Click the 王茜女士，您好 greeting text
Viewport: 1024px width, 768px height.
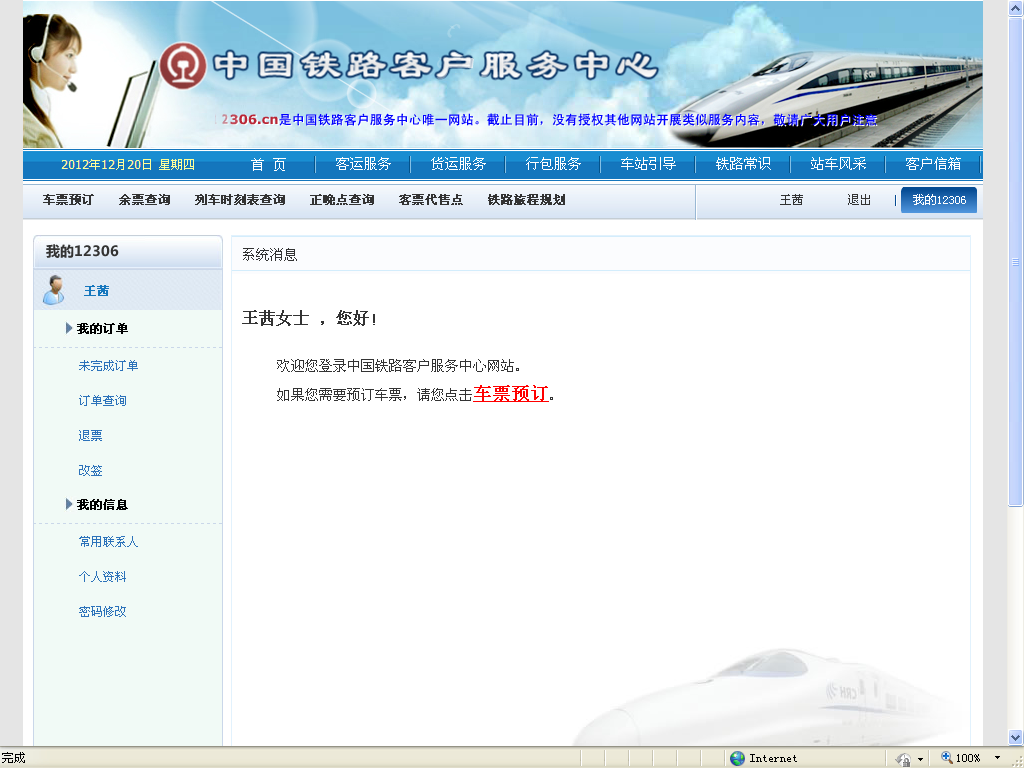(x=309, y=318)
